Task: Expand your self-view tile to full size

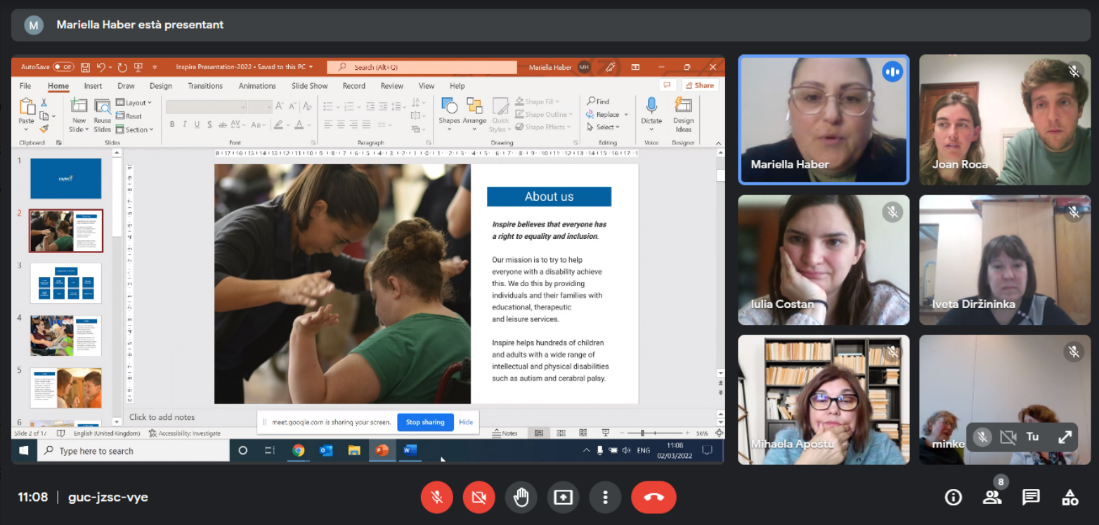Action: 1065,437
